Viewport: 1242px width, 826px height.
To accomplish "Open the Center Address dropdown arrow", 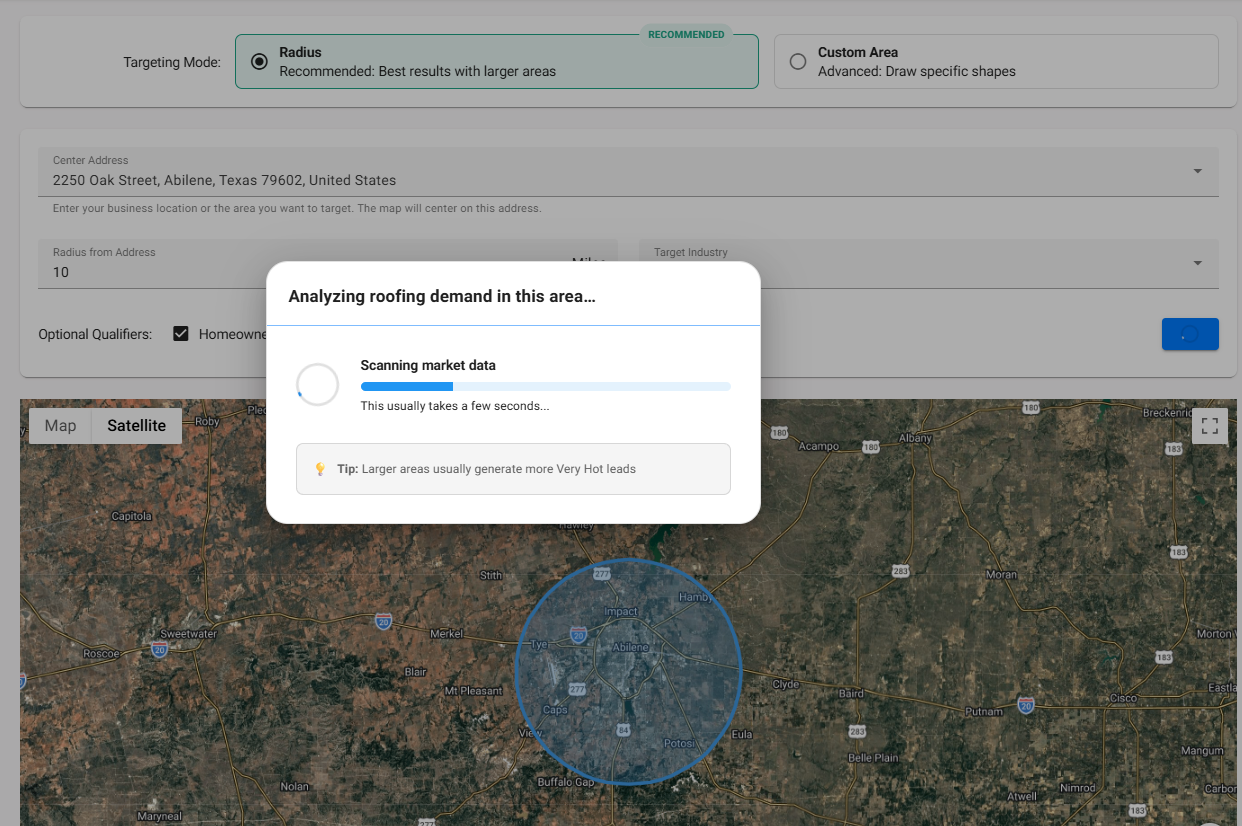I will (x=1197, y=172).
